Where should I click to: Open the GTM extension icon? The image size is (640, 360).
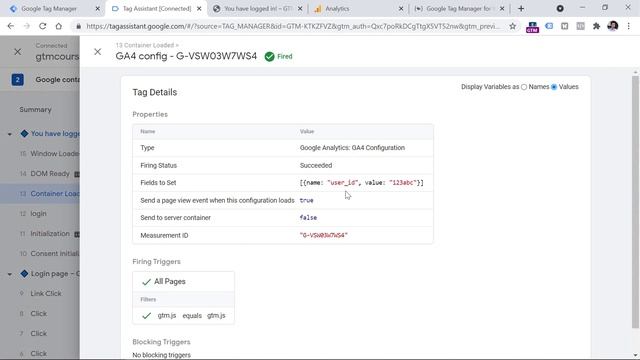click(532, 27)
